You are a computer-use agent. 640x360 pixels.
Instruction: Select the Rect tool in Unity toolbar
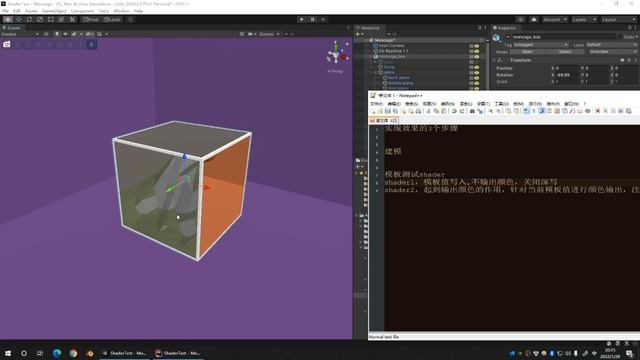(51, 20)
